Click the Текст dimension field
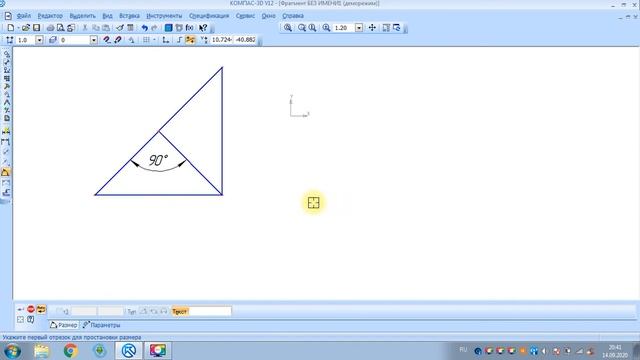This screenshot has height=360, width=640. 211,311
